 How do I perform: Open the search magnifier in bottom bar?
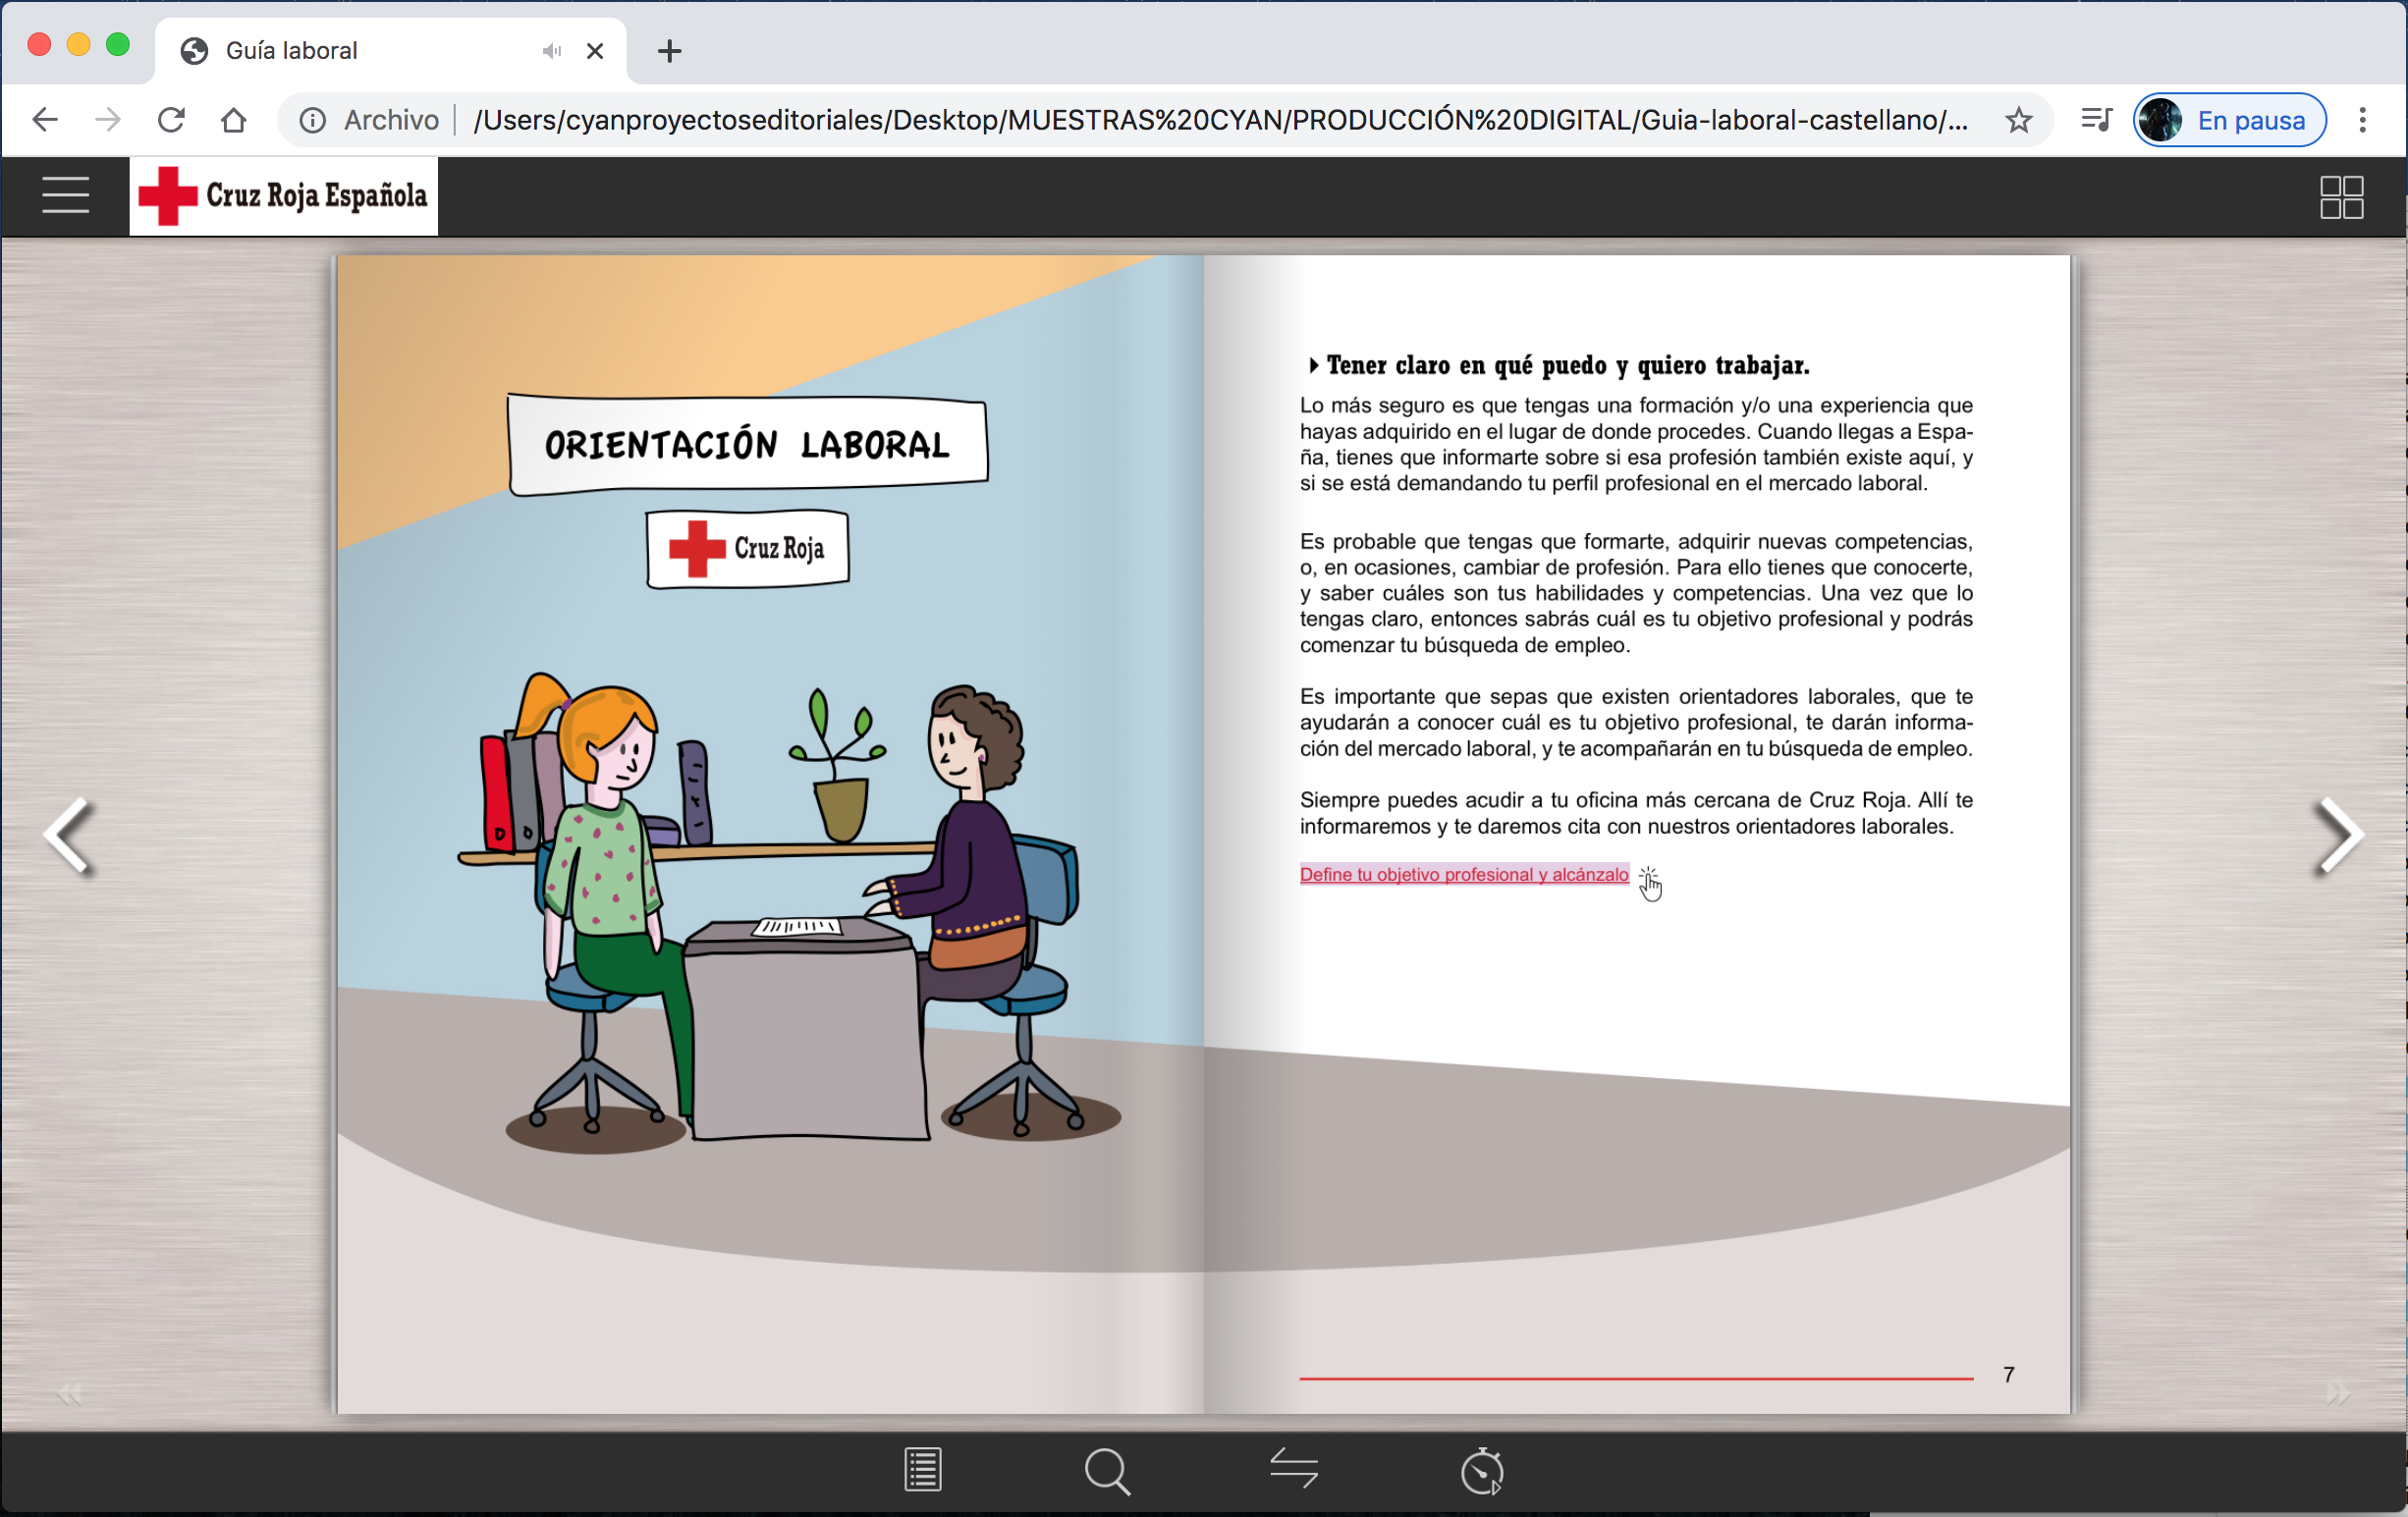coord(1107,1471)
